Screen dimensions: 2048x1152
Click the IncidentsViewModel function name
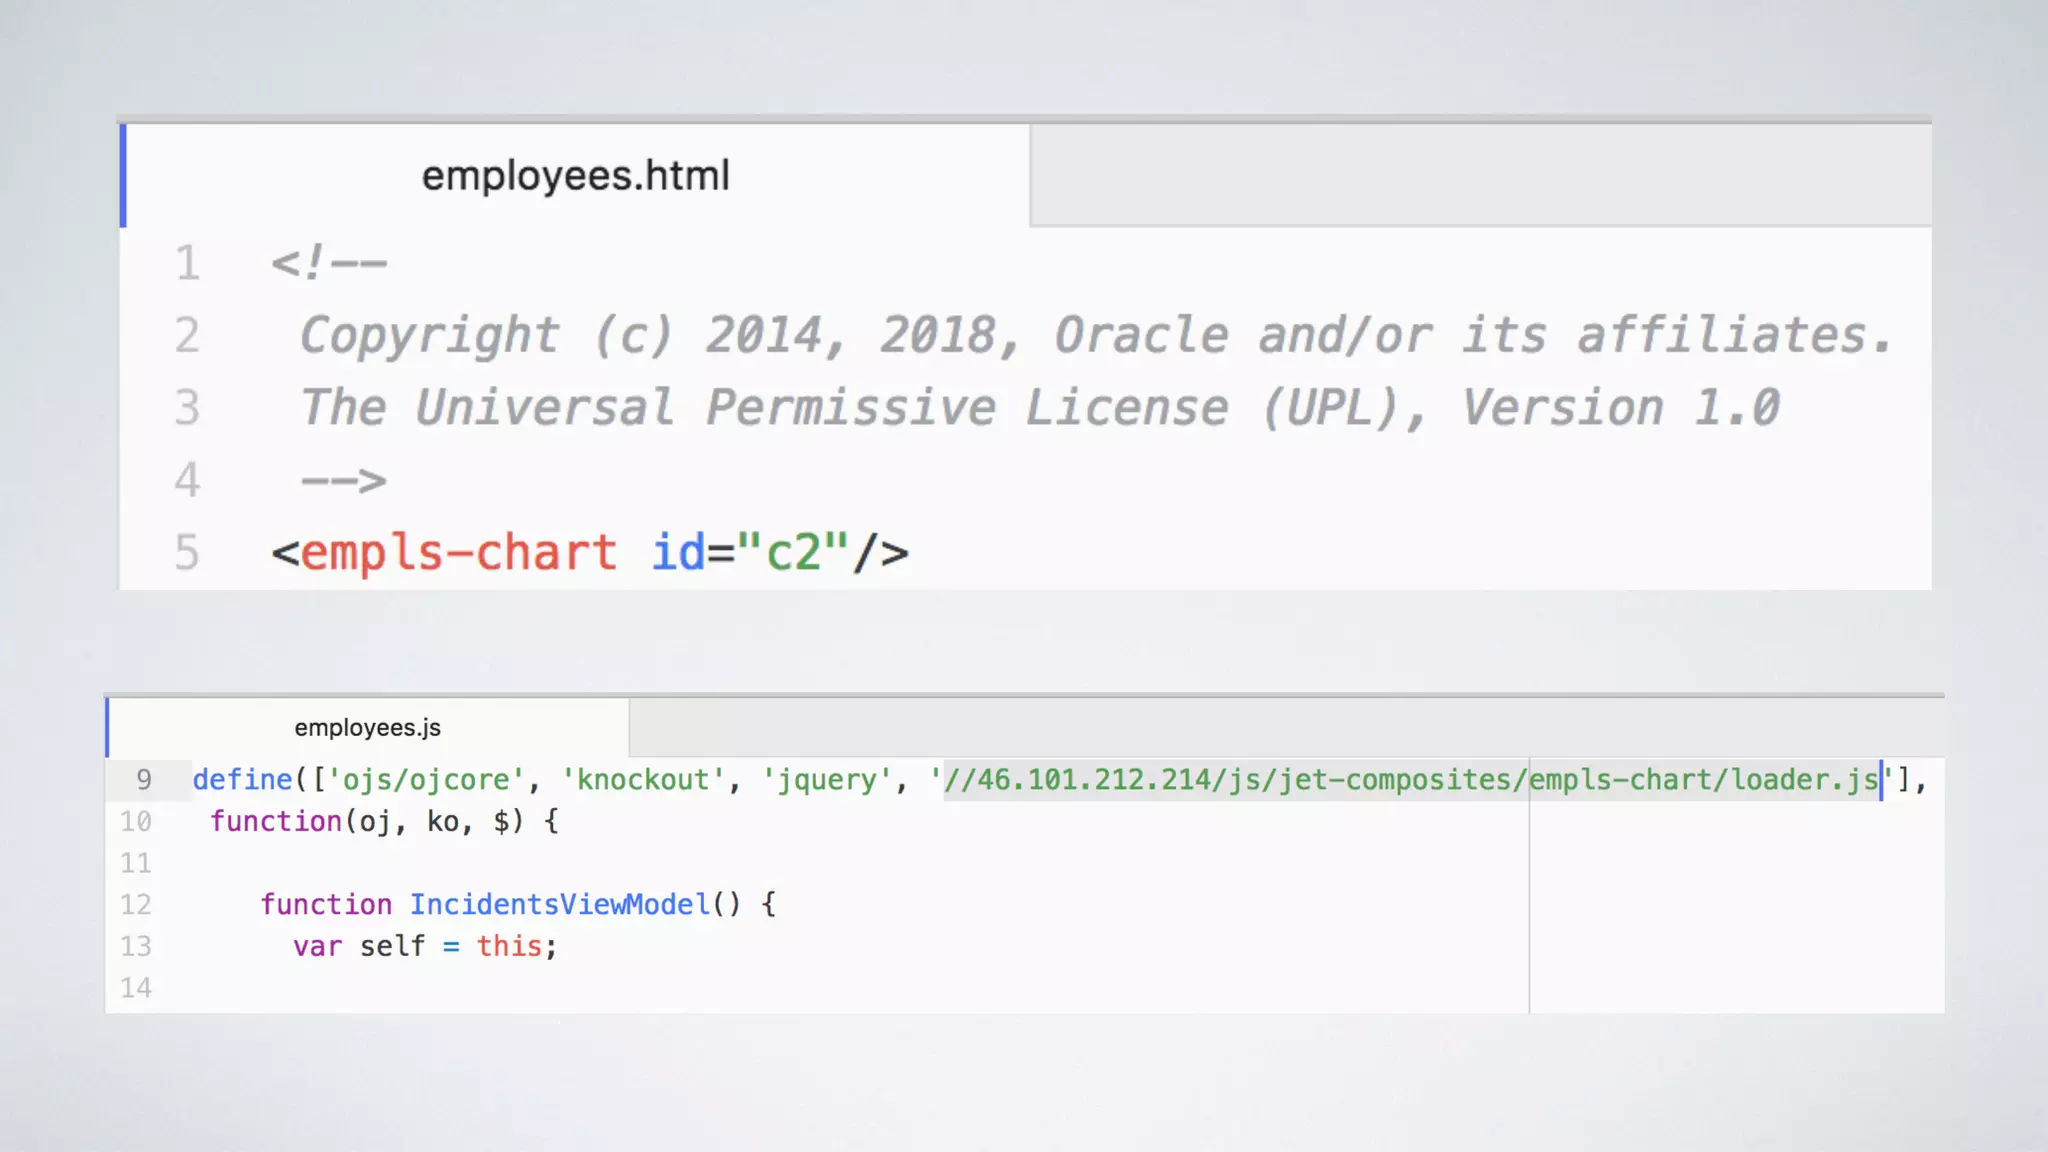point(559,905)
